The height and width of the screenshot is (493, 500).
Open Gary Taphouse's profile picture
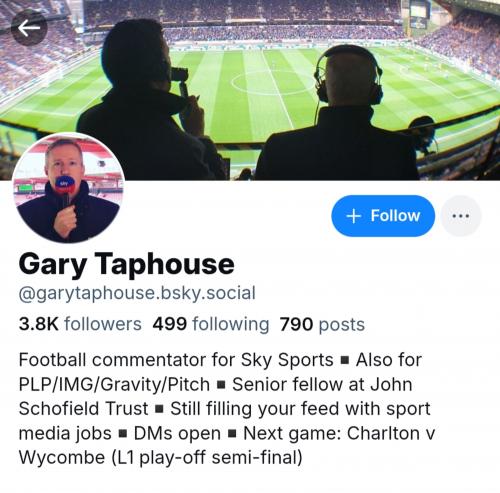[68, 188]
